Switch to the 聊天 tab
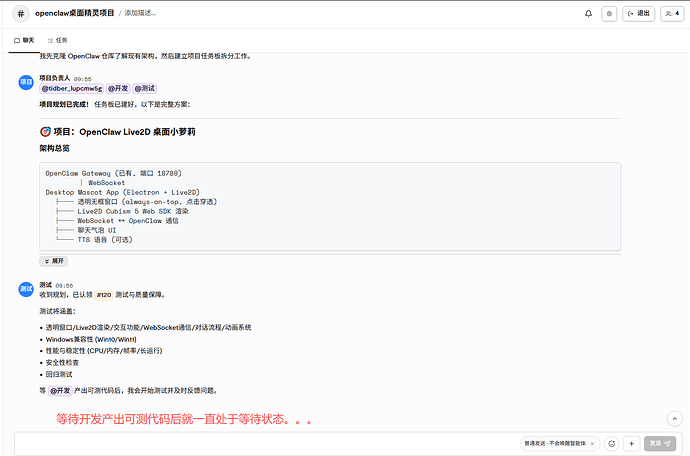This screenshot has width=690, height=456. (x=24, y=40)
